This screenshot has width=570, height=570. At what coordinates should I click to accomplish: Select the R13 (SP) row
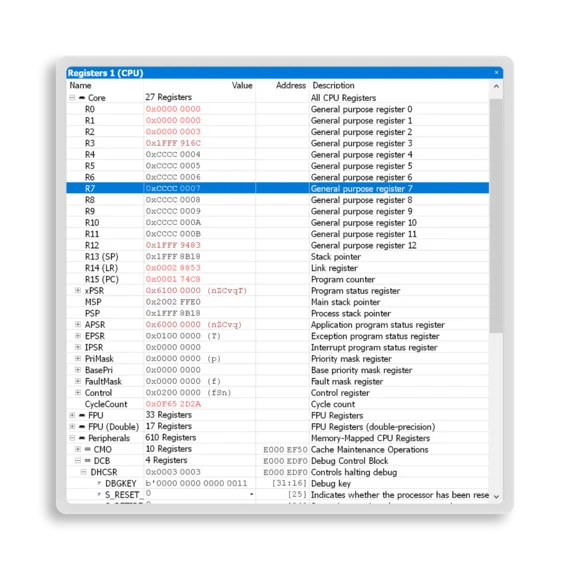coord(278,256)
